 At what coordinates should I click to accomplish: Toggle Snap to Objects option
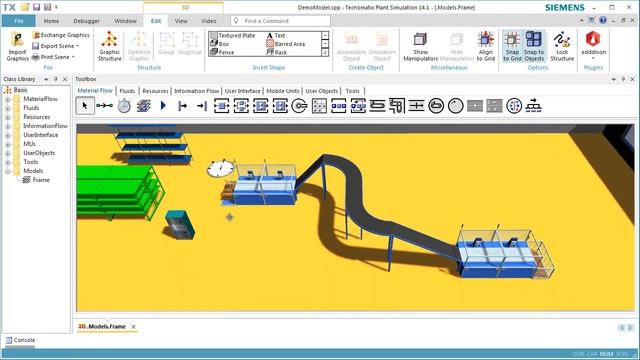click(534, 46)
